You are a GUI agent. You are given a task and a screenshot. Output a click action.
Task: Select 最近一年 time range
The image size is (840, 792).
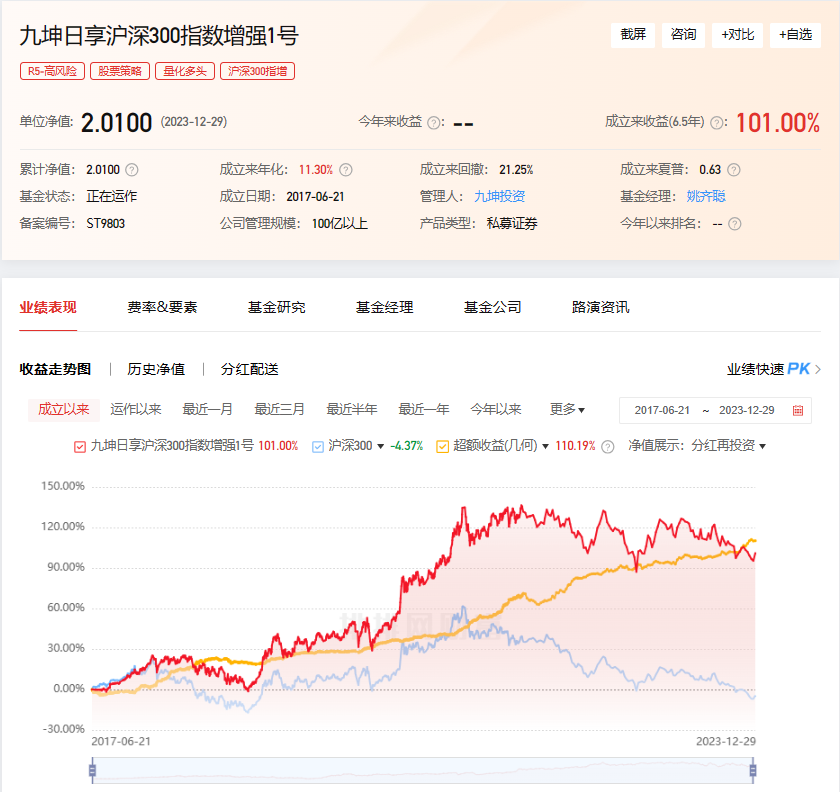point(424,410)
